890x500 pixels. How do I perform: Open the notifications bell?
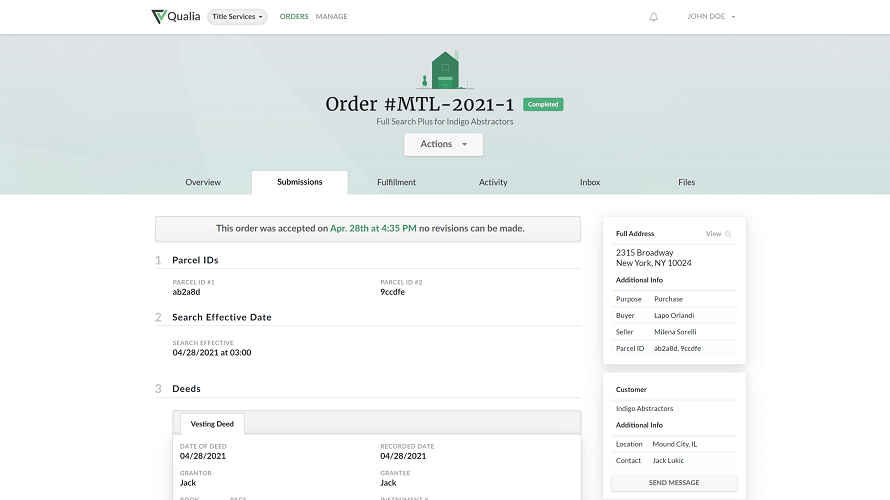coord(654,17)
